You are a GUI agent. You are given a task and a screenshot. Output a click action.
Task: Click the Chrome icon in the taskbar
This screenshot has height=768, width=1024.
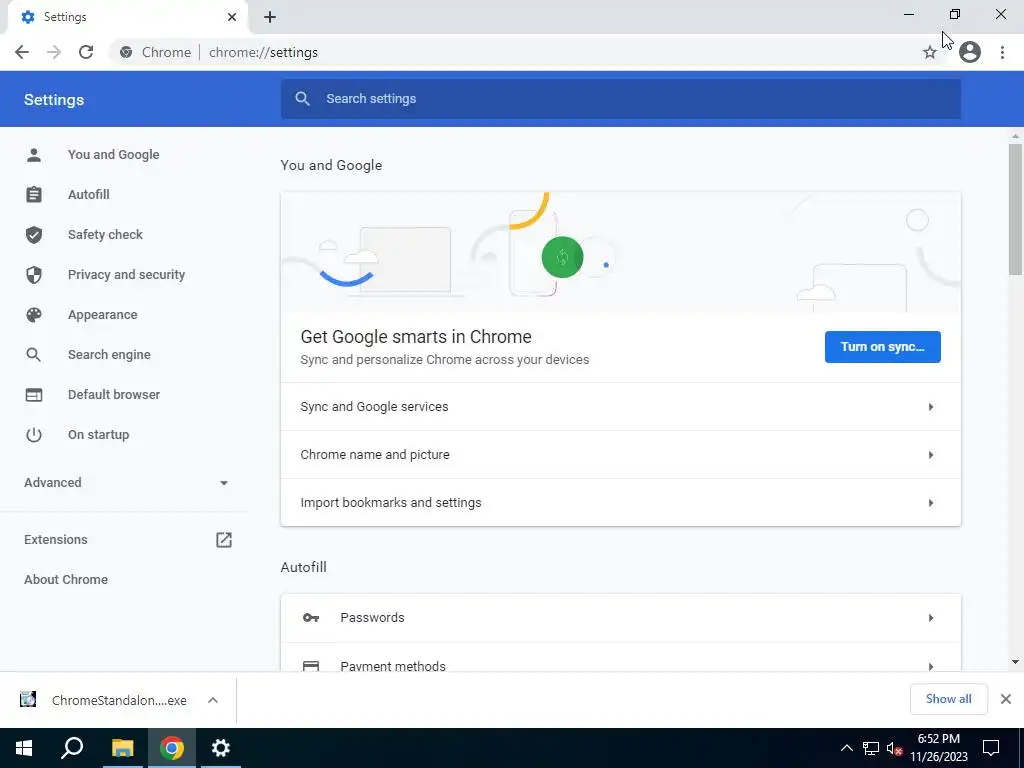tap(172, 748)
